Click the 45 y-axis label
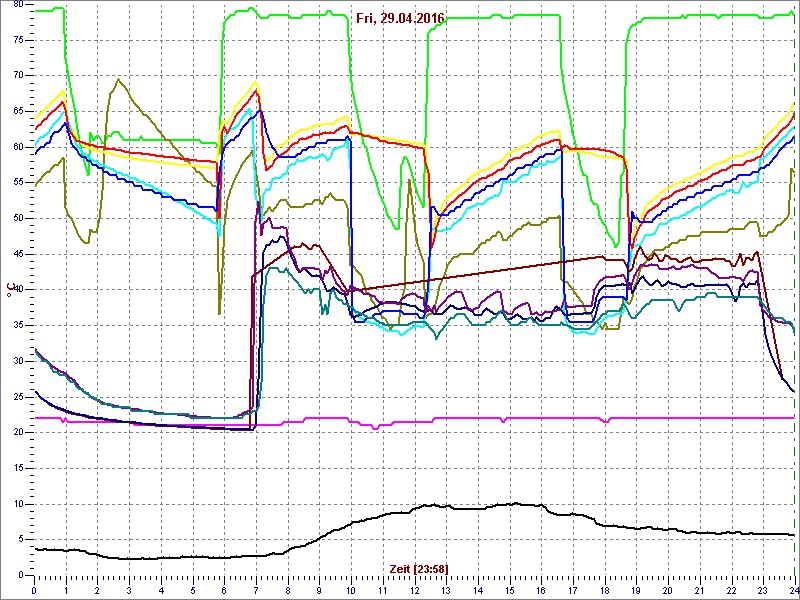The width and height of the screenshot is (800, 600). pos(20,255)
